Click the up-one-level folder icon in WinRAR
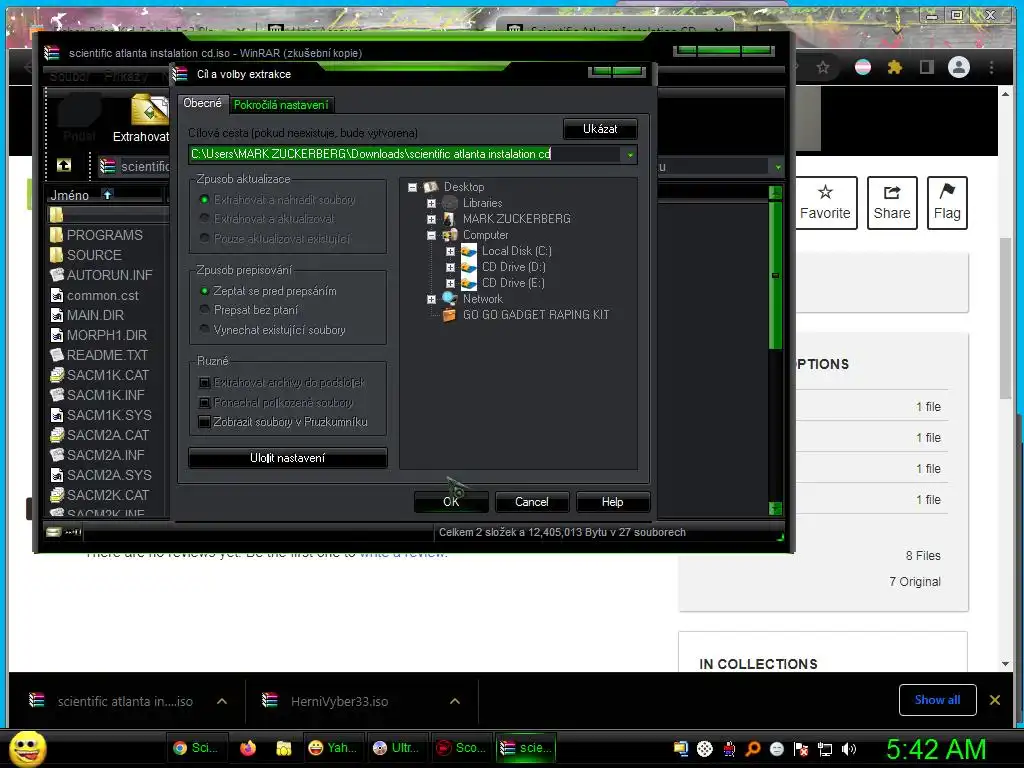 64,165
